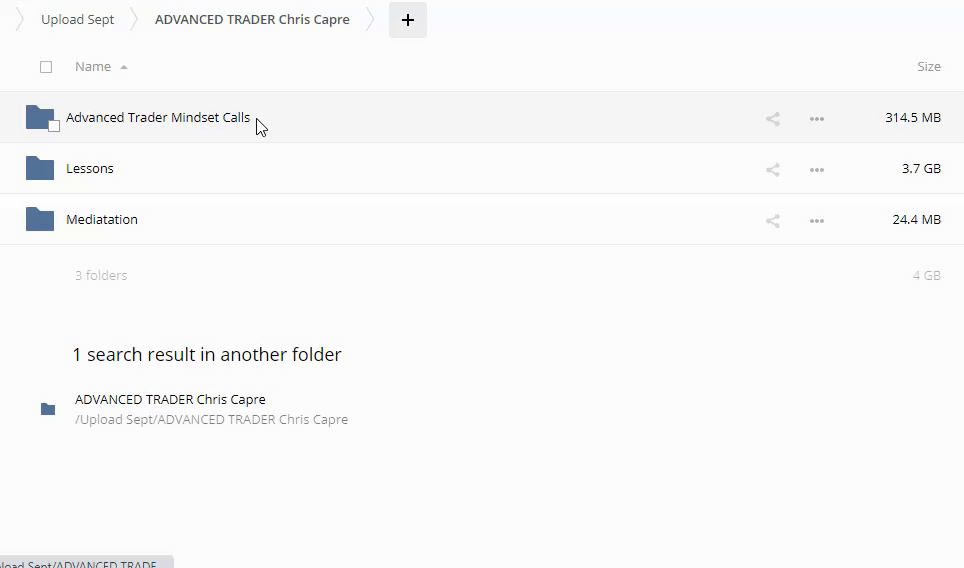This screenshot has width=964, height=568.
Task: Open more options for Mediatation folder
Action: tap(816, 221)
